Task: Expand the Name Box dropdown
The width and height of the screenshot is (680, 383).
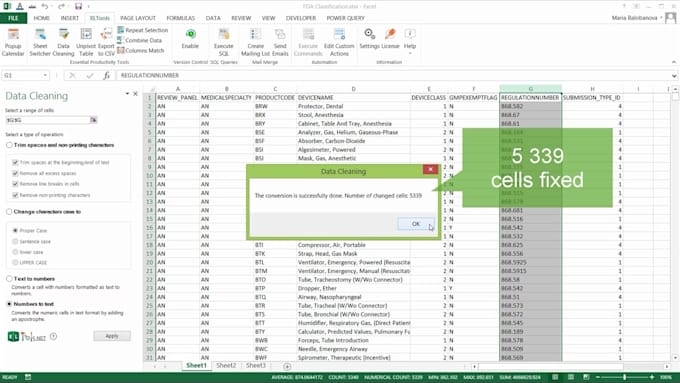Action: click(45, 75)
